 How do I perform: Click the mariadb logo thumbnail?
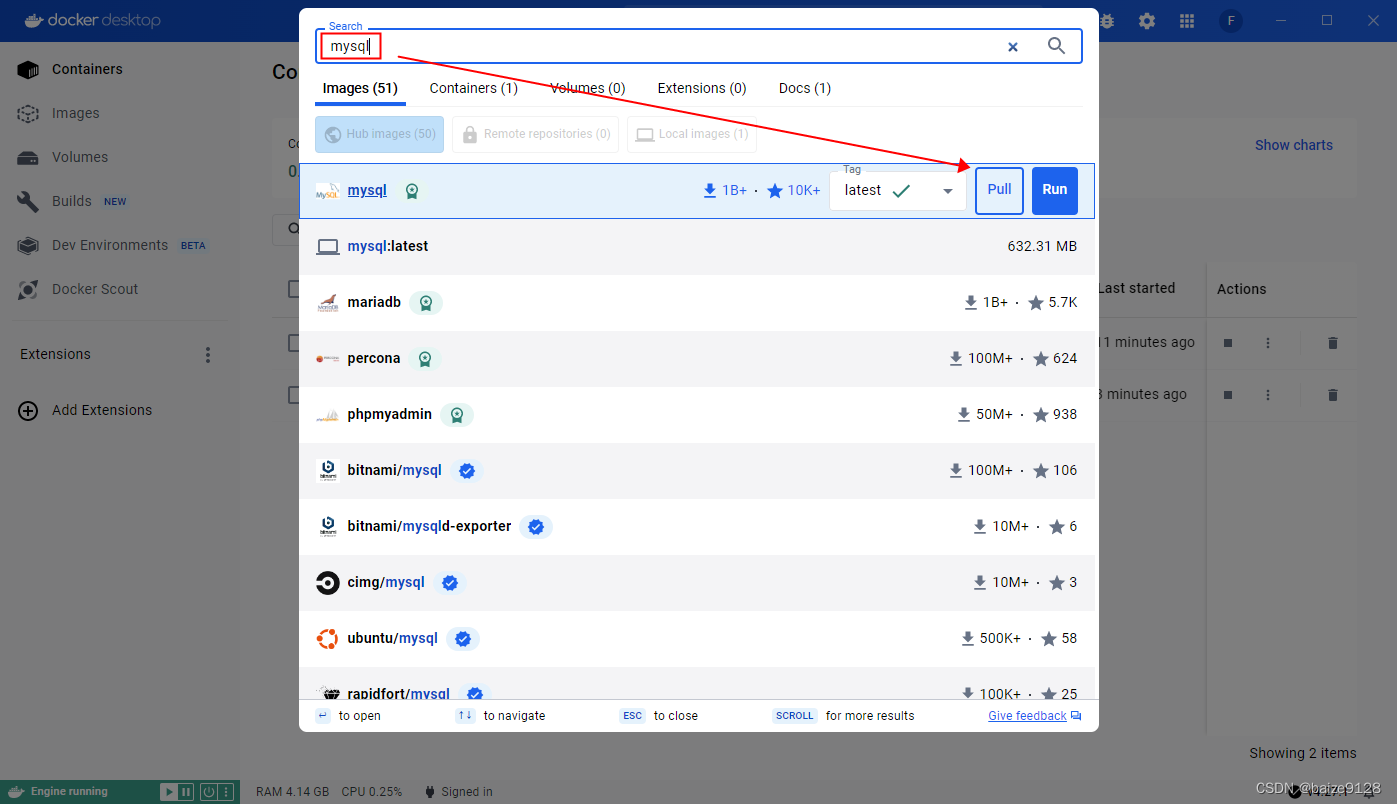pyautogui.click(x=328, y=302)
